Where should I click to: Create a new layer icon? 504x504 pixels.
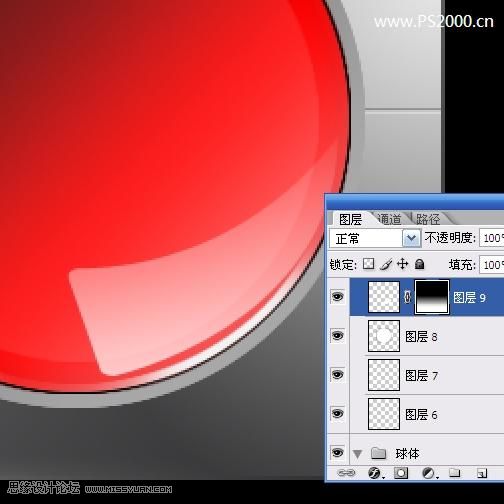482,473
